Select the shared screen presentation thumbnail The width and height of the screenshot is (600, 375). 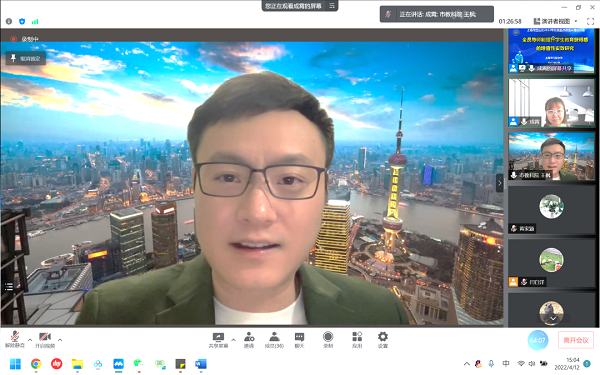(x=551, y=51)
